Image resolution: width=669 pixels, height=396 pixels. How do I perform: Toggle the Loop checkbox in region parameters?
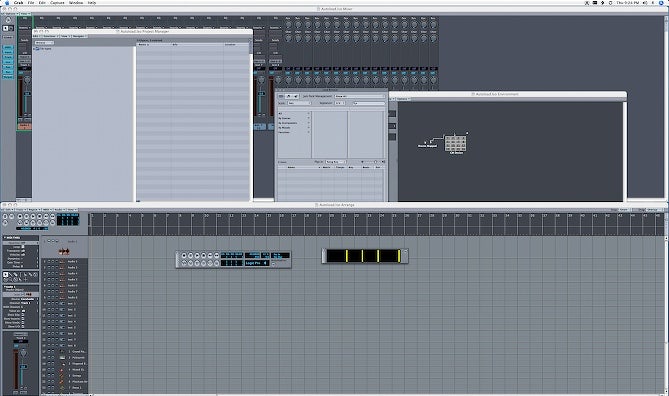tap(23, 247)
